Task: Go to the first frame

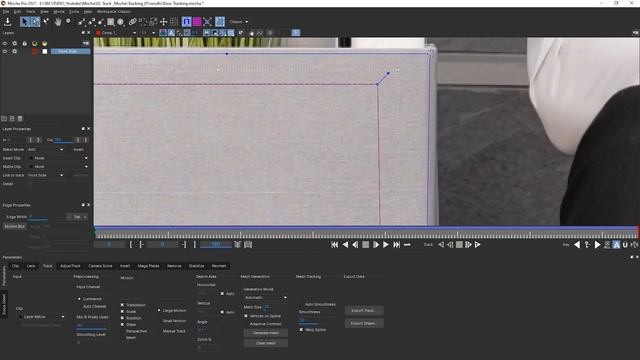Action: tap(335, 244)
